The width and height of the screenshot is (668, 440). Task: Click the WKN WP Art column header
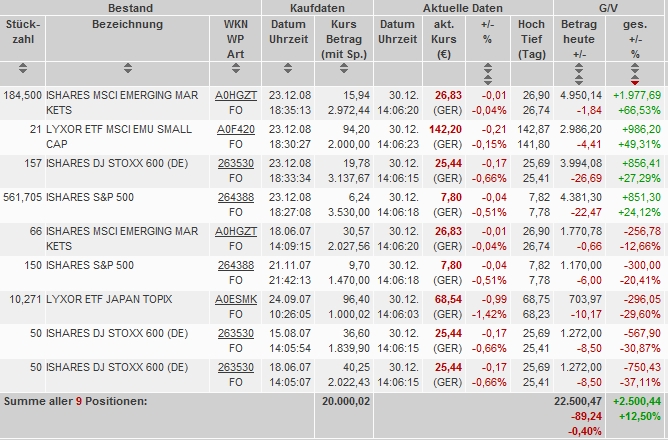(235, 38)
